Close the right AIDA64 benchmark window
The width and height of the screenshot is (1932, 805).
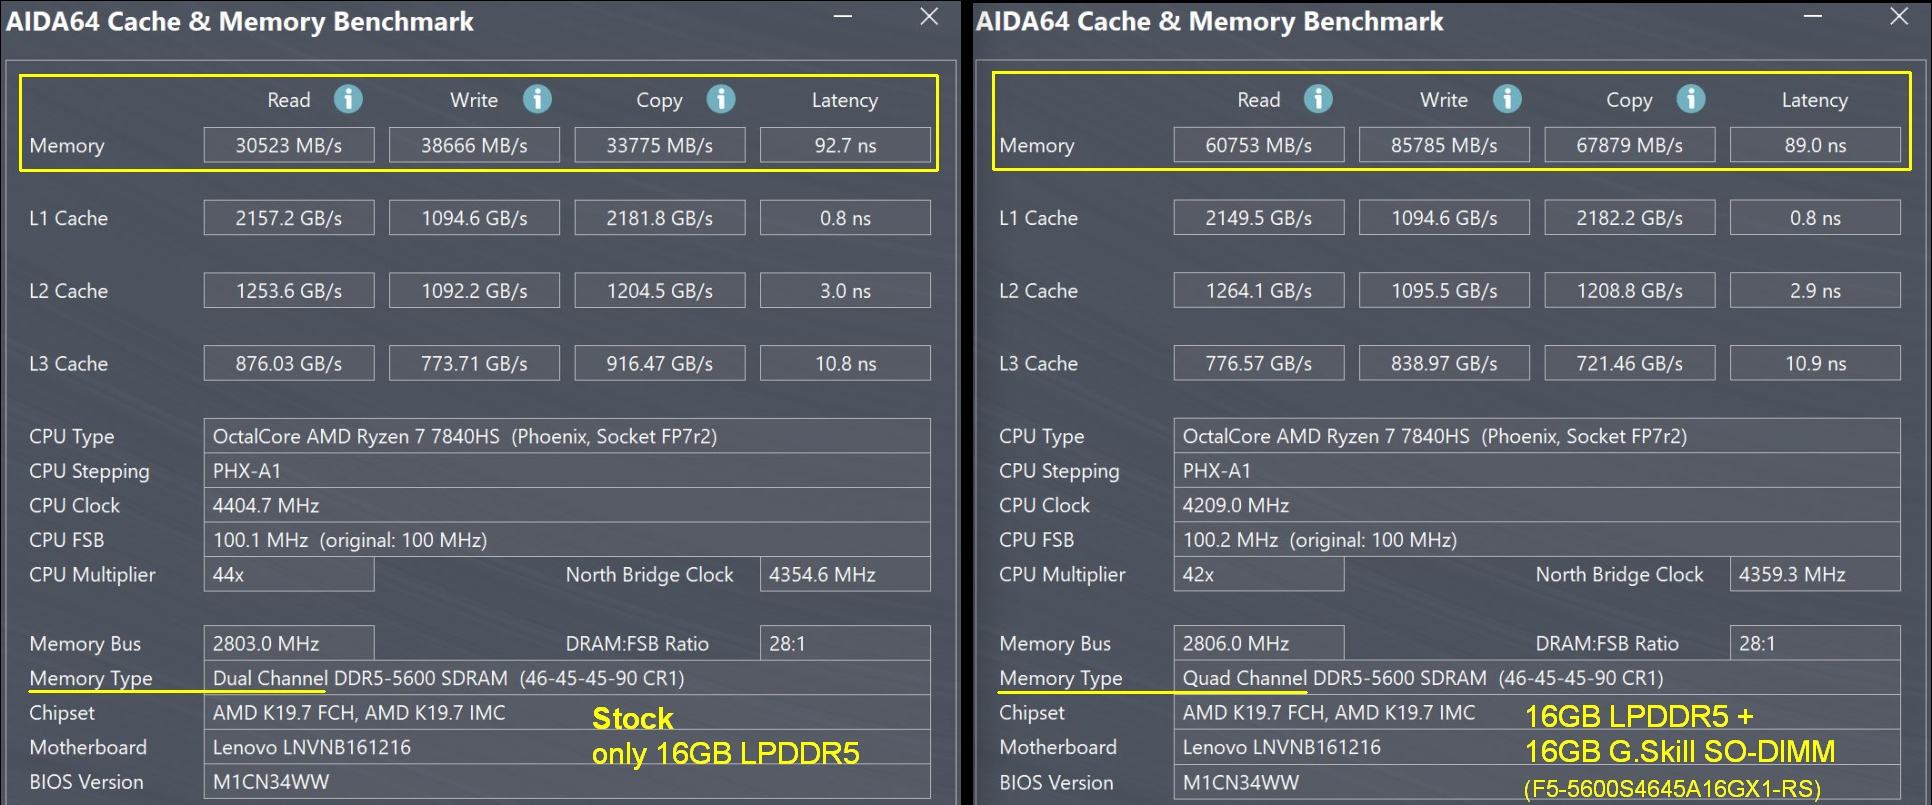[x=1899, y=17]
